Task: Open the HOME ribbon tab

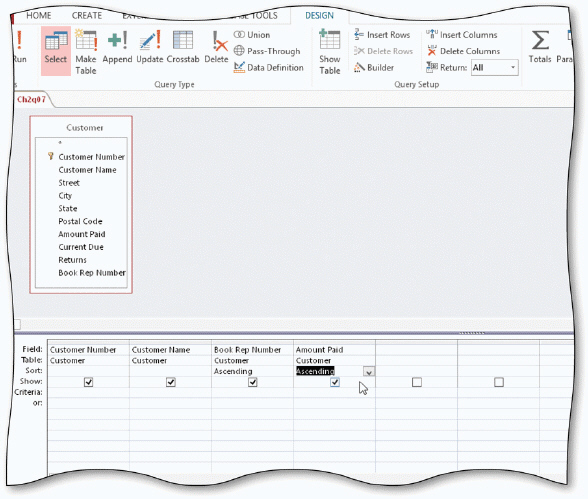Action: [x=39, y=16]
